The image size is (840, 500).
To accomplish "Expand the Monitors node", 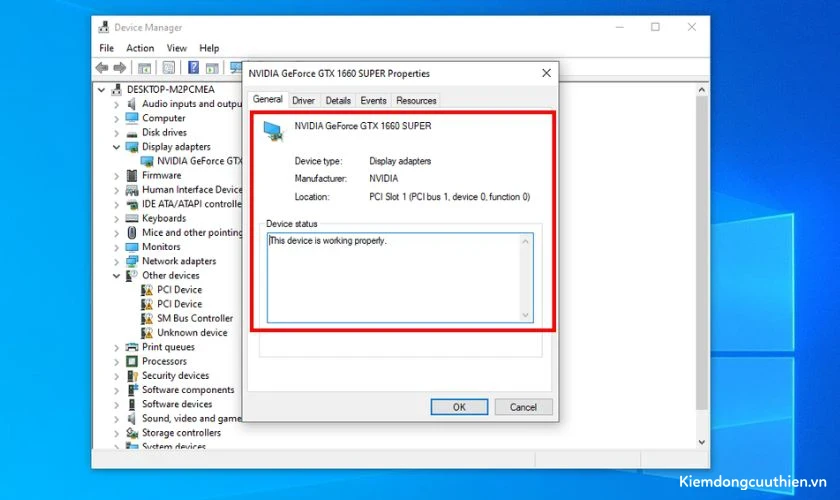I will 116,247.
